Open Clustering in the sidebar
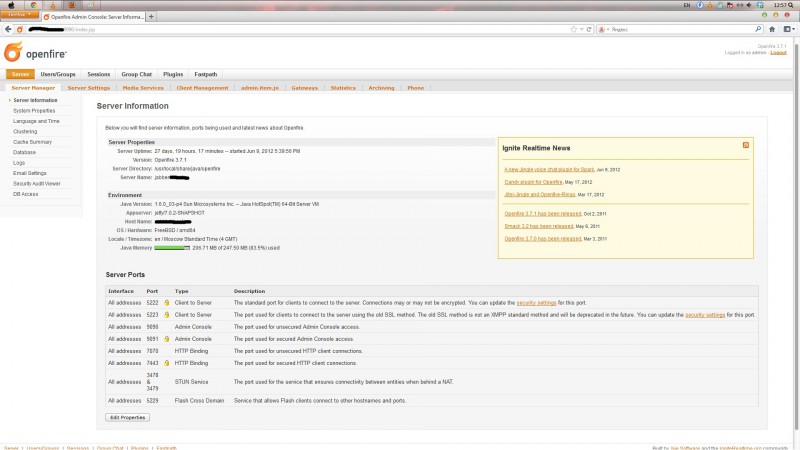 click(x=25, y=132)
